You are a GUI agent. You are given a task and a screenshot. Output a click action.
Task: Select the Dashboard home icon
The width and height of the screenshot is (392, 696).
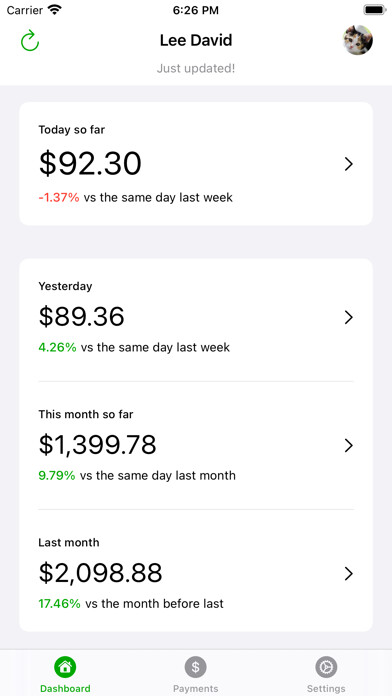65,667
